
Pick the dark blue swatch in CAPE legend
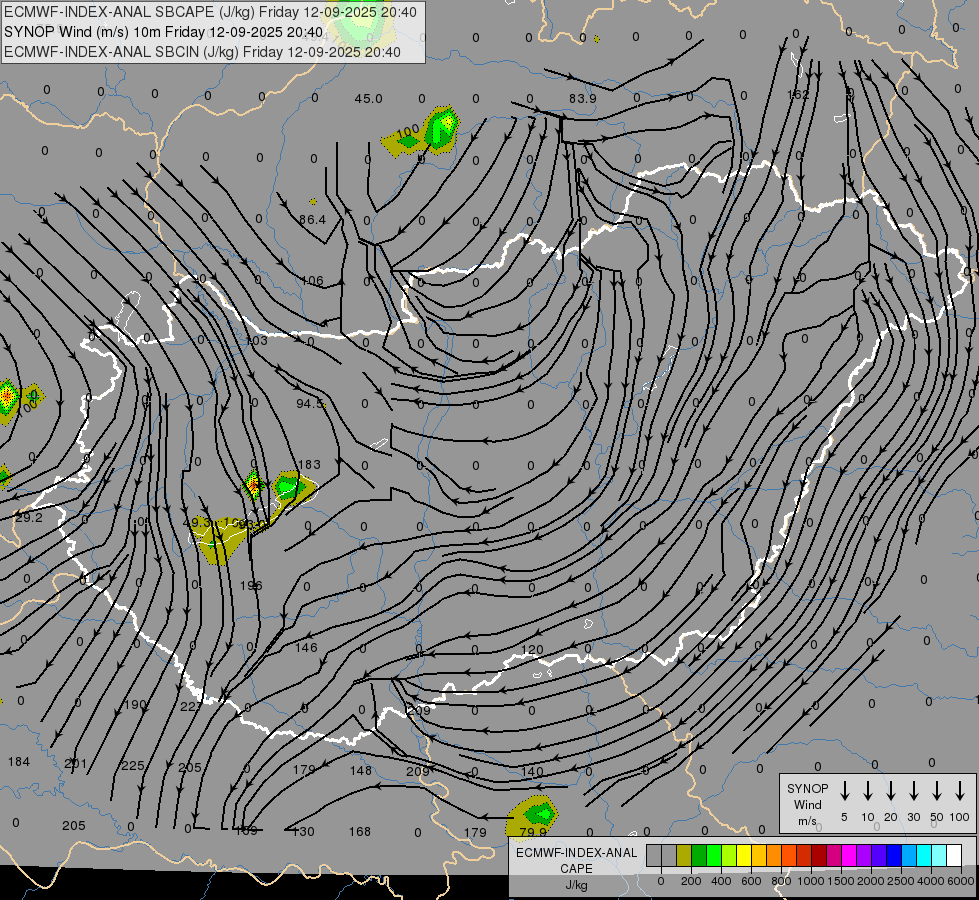[x=893, y=855]
